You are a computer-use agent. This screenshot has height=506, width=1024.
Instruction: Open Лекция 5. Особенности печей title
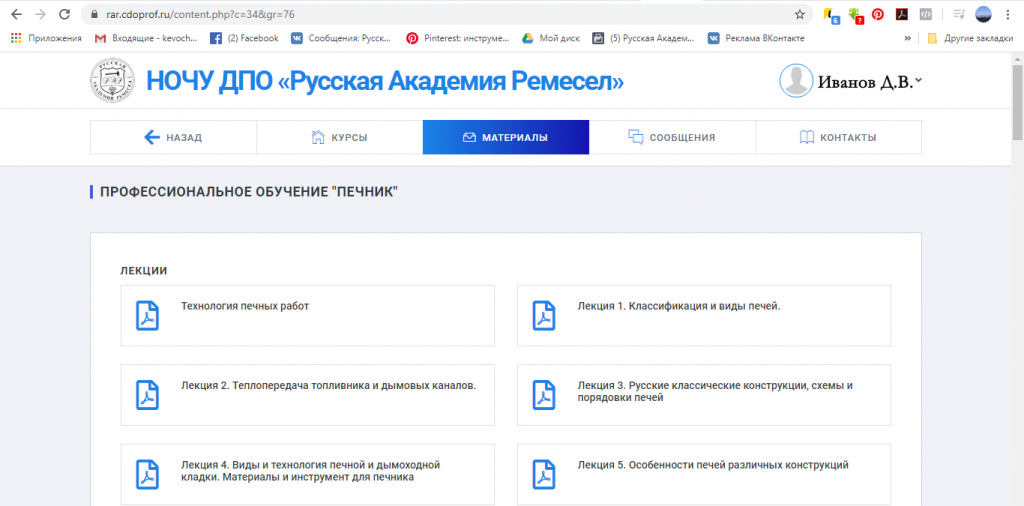[713, 465]
